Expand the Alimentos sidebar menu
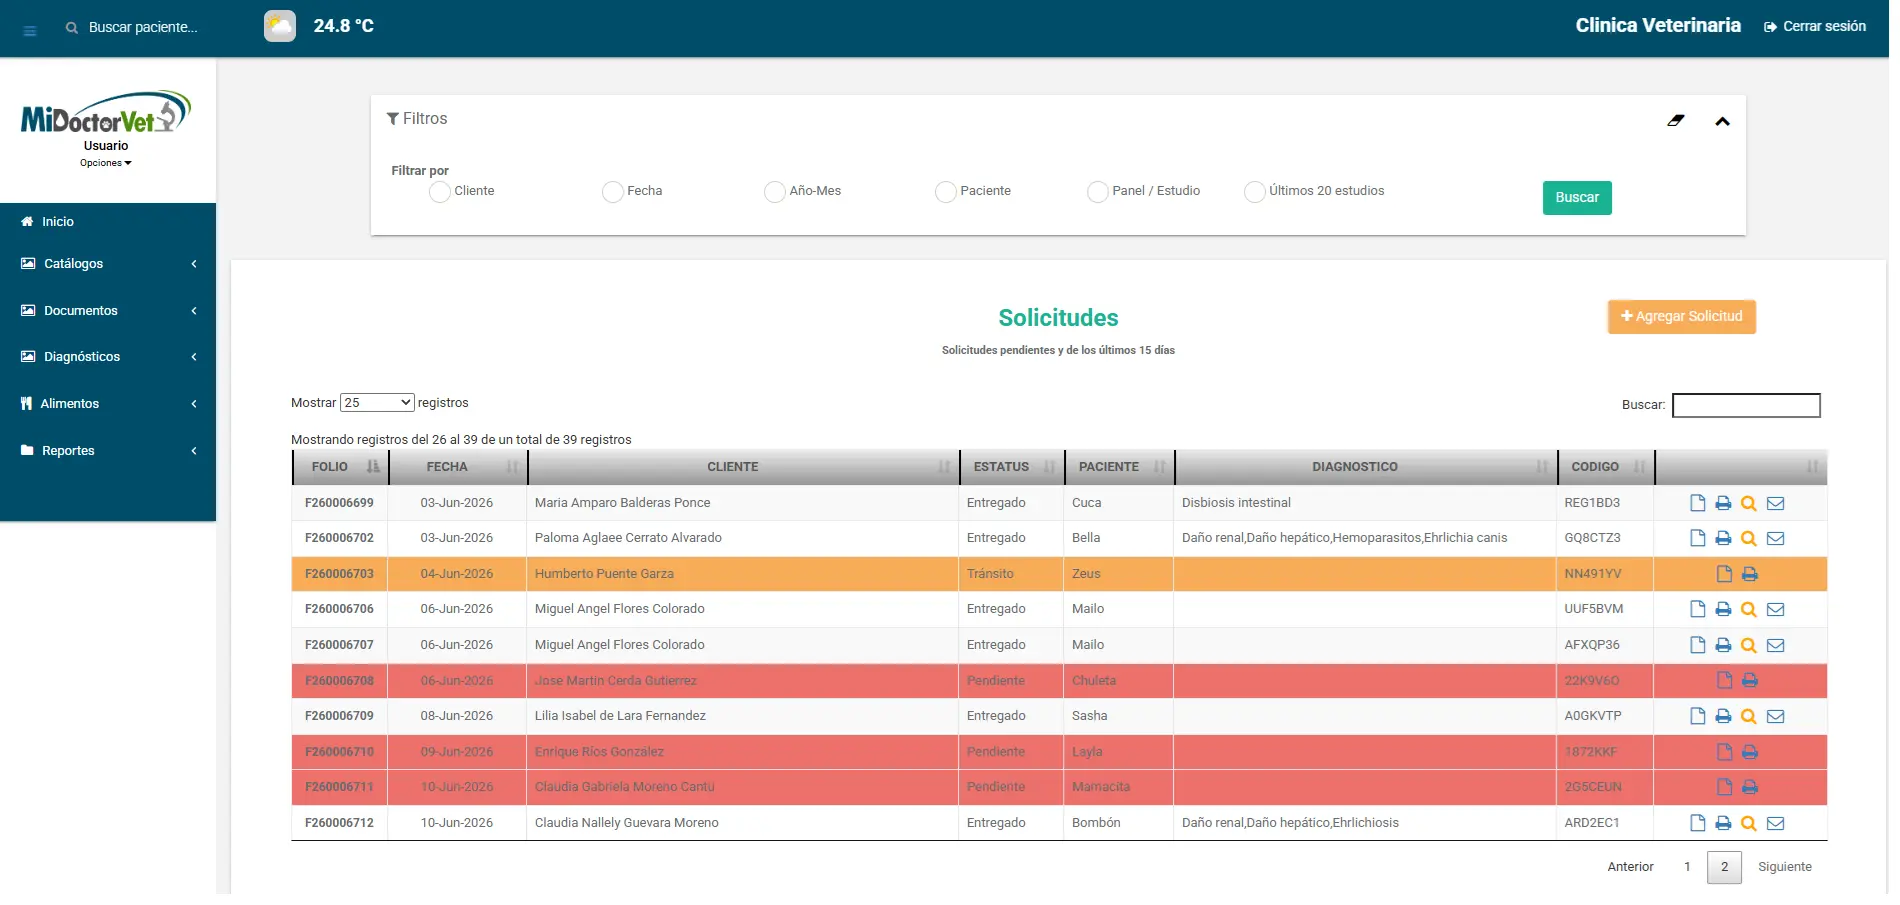Viewport: 1900px width, 905px height. pos(108,404)
